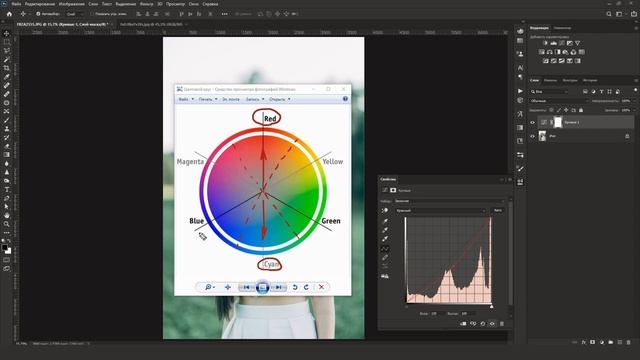Click the Auto button in Curves
Viewport: 640px width, 360px height.
(498, 210)
